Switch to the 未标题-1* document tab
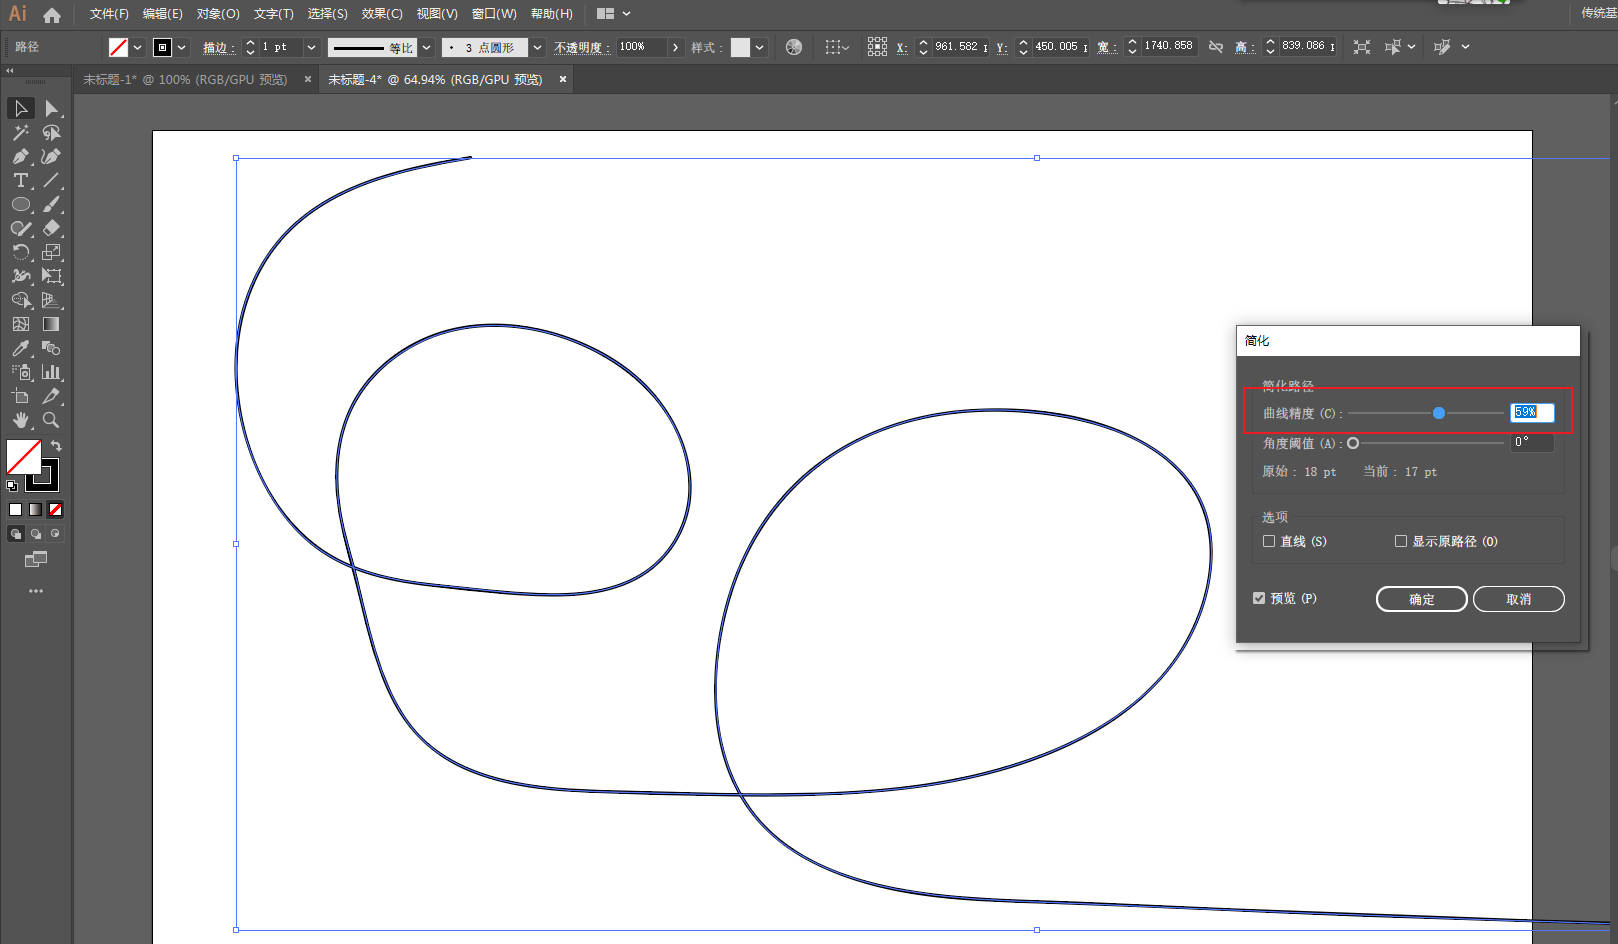 185,80
